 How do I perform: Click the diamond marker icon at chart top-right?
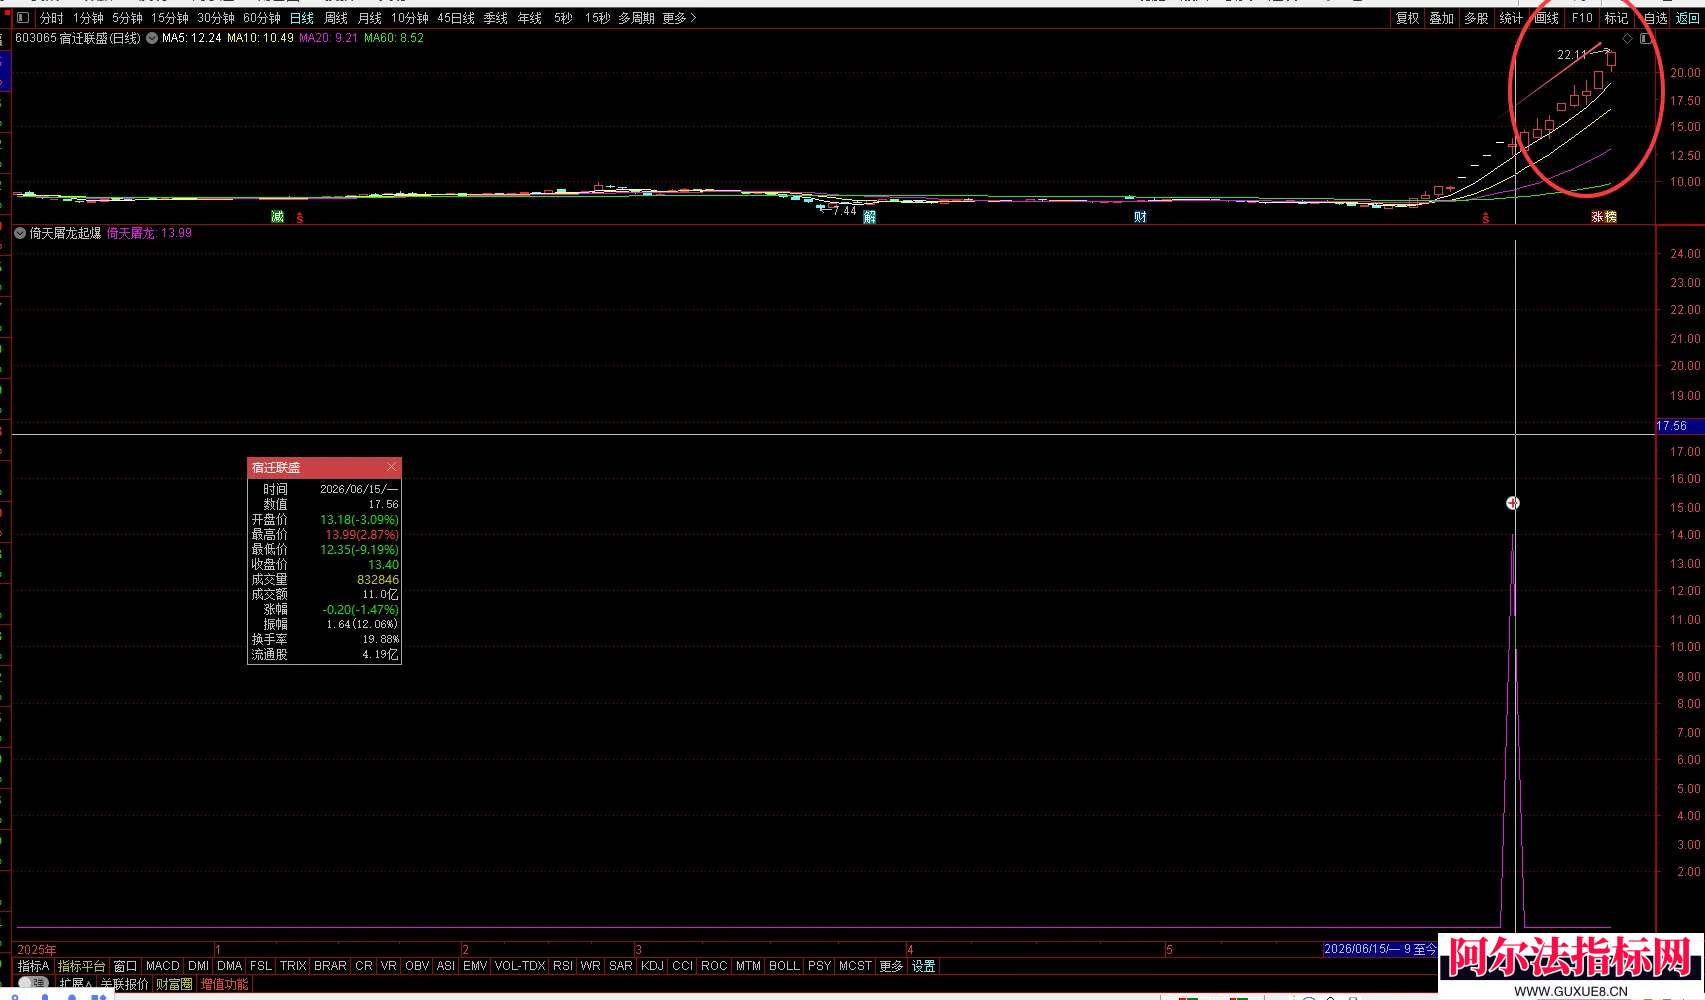(1627, 38)
